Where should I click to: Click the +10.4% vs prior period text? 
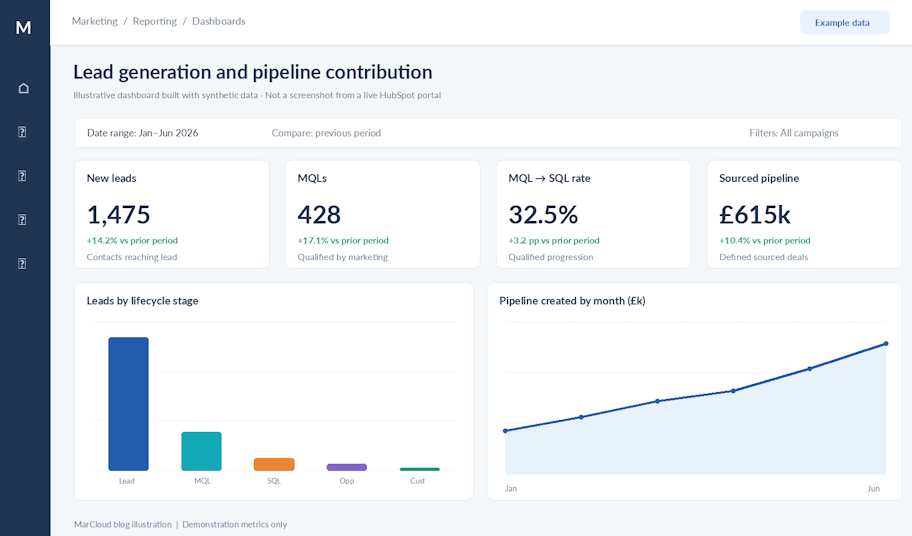pyautogui.click(x=765, y=240)
